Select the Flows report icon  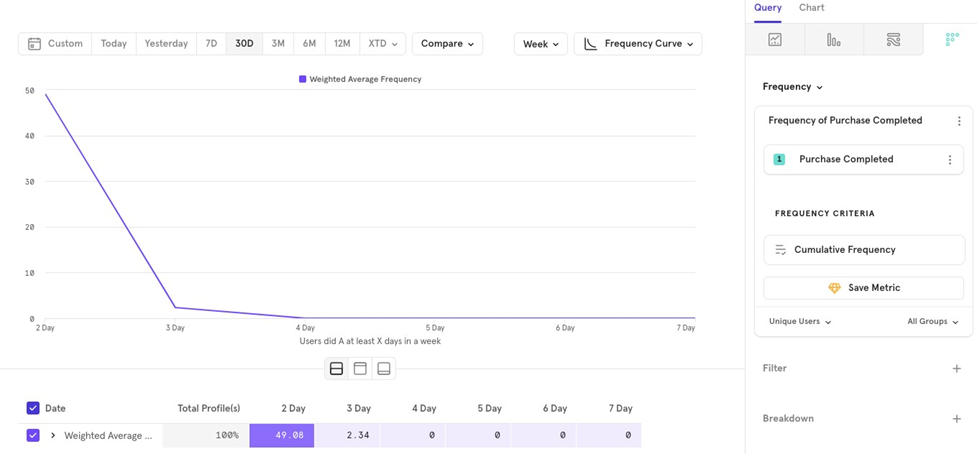click(893, 40)
